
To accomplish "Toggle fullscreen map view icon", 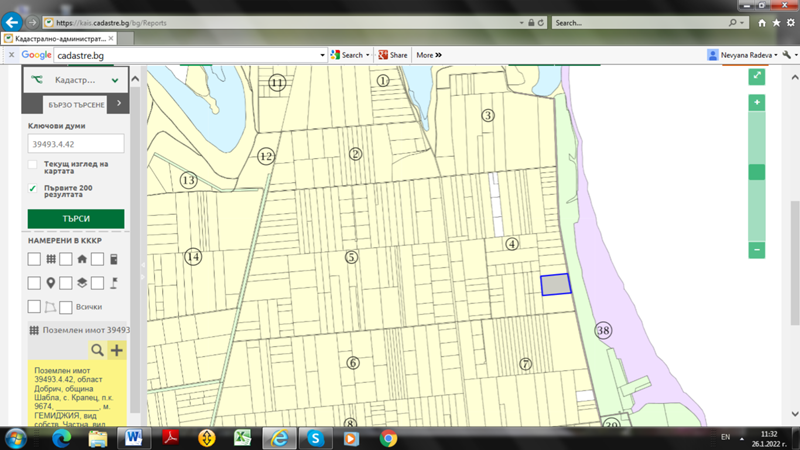I will 757,76.
